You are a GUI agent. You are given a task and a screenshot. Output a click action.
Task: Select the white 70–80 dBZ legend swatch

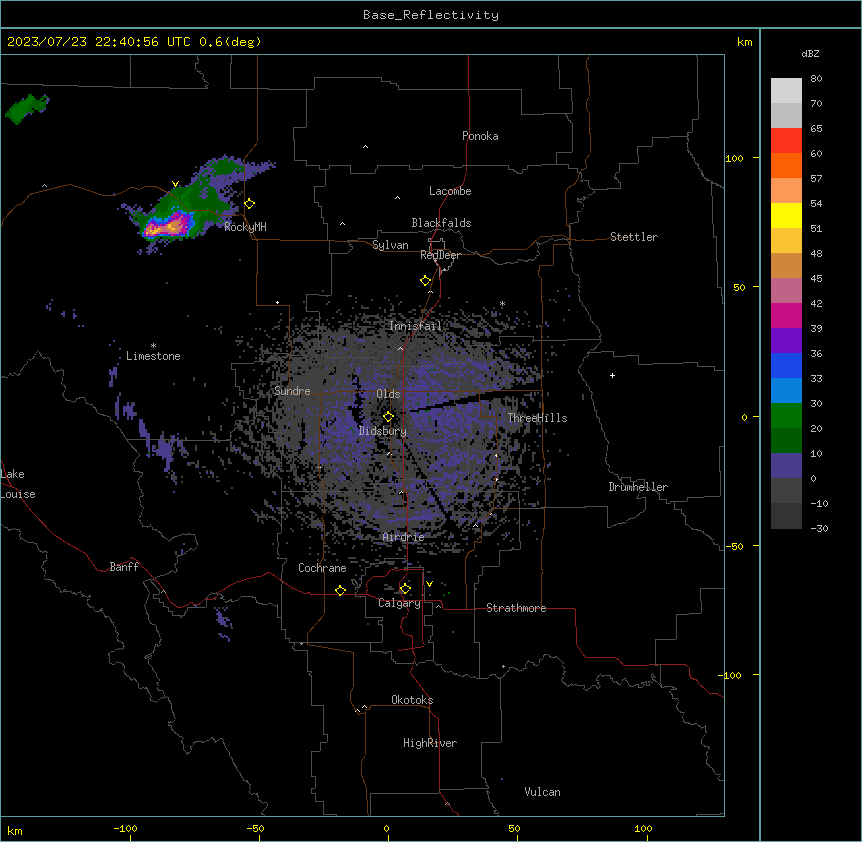coord(786,91)
